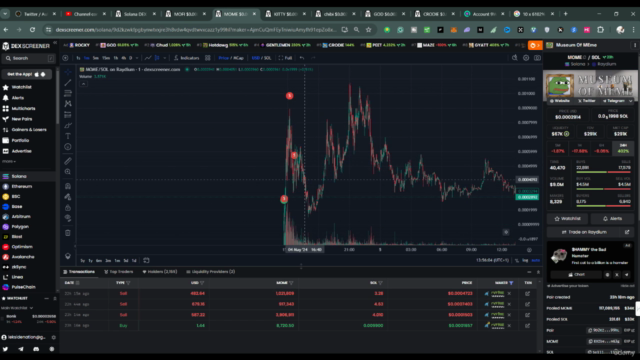Open the timeframe dropdown arrow
Viewport: 640px width, 360px height.
click(137, 58)
